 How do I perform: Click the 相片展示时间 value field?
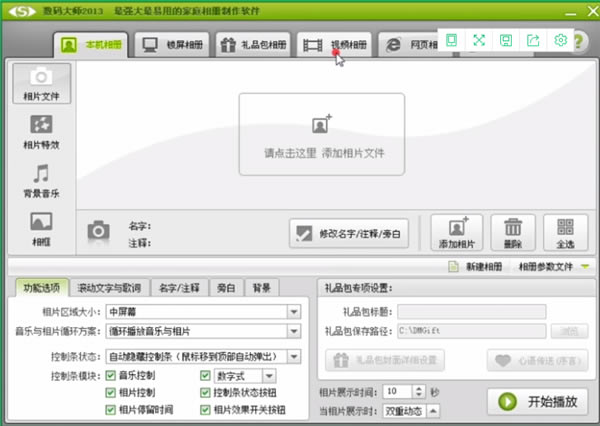pos(397,391)
